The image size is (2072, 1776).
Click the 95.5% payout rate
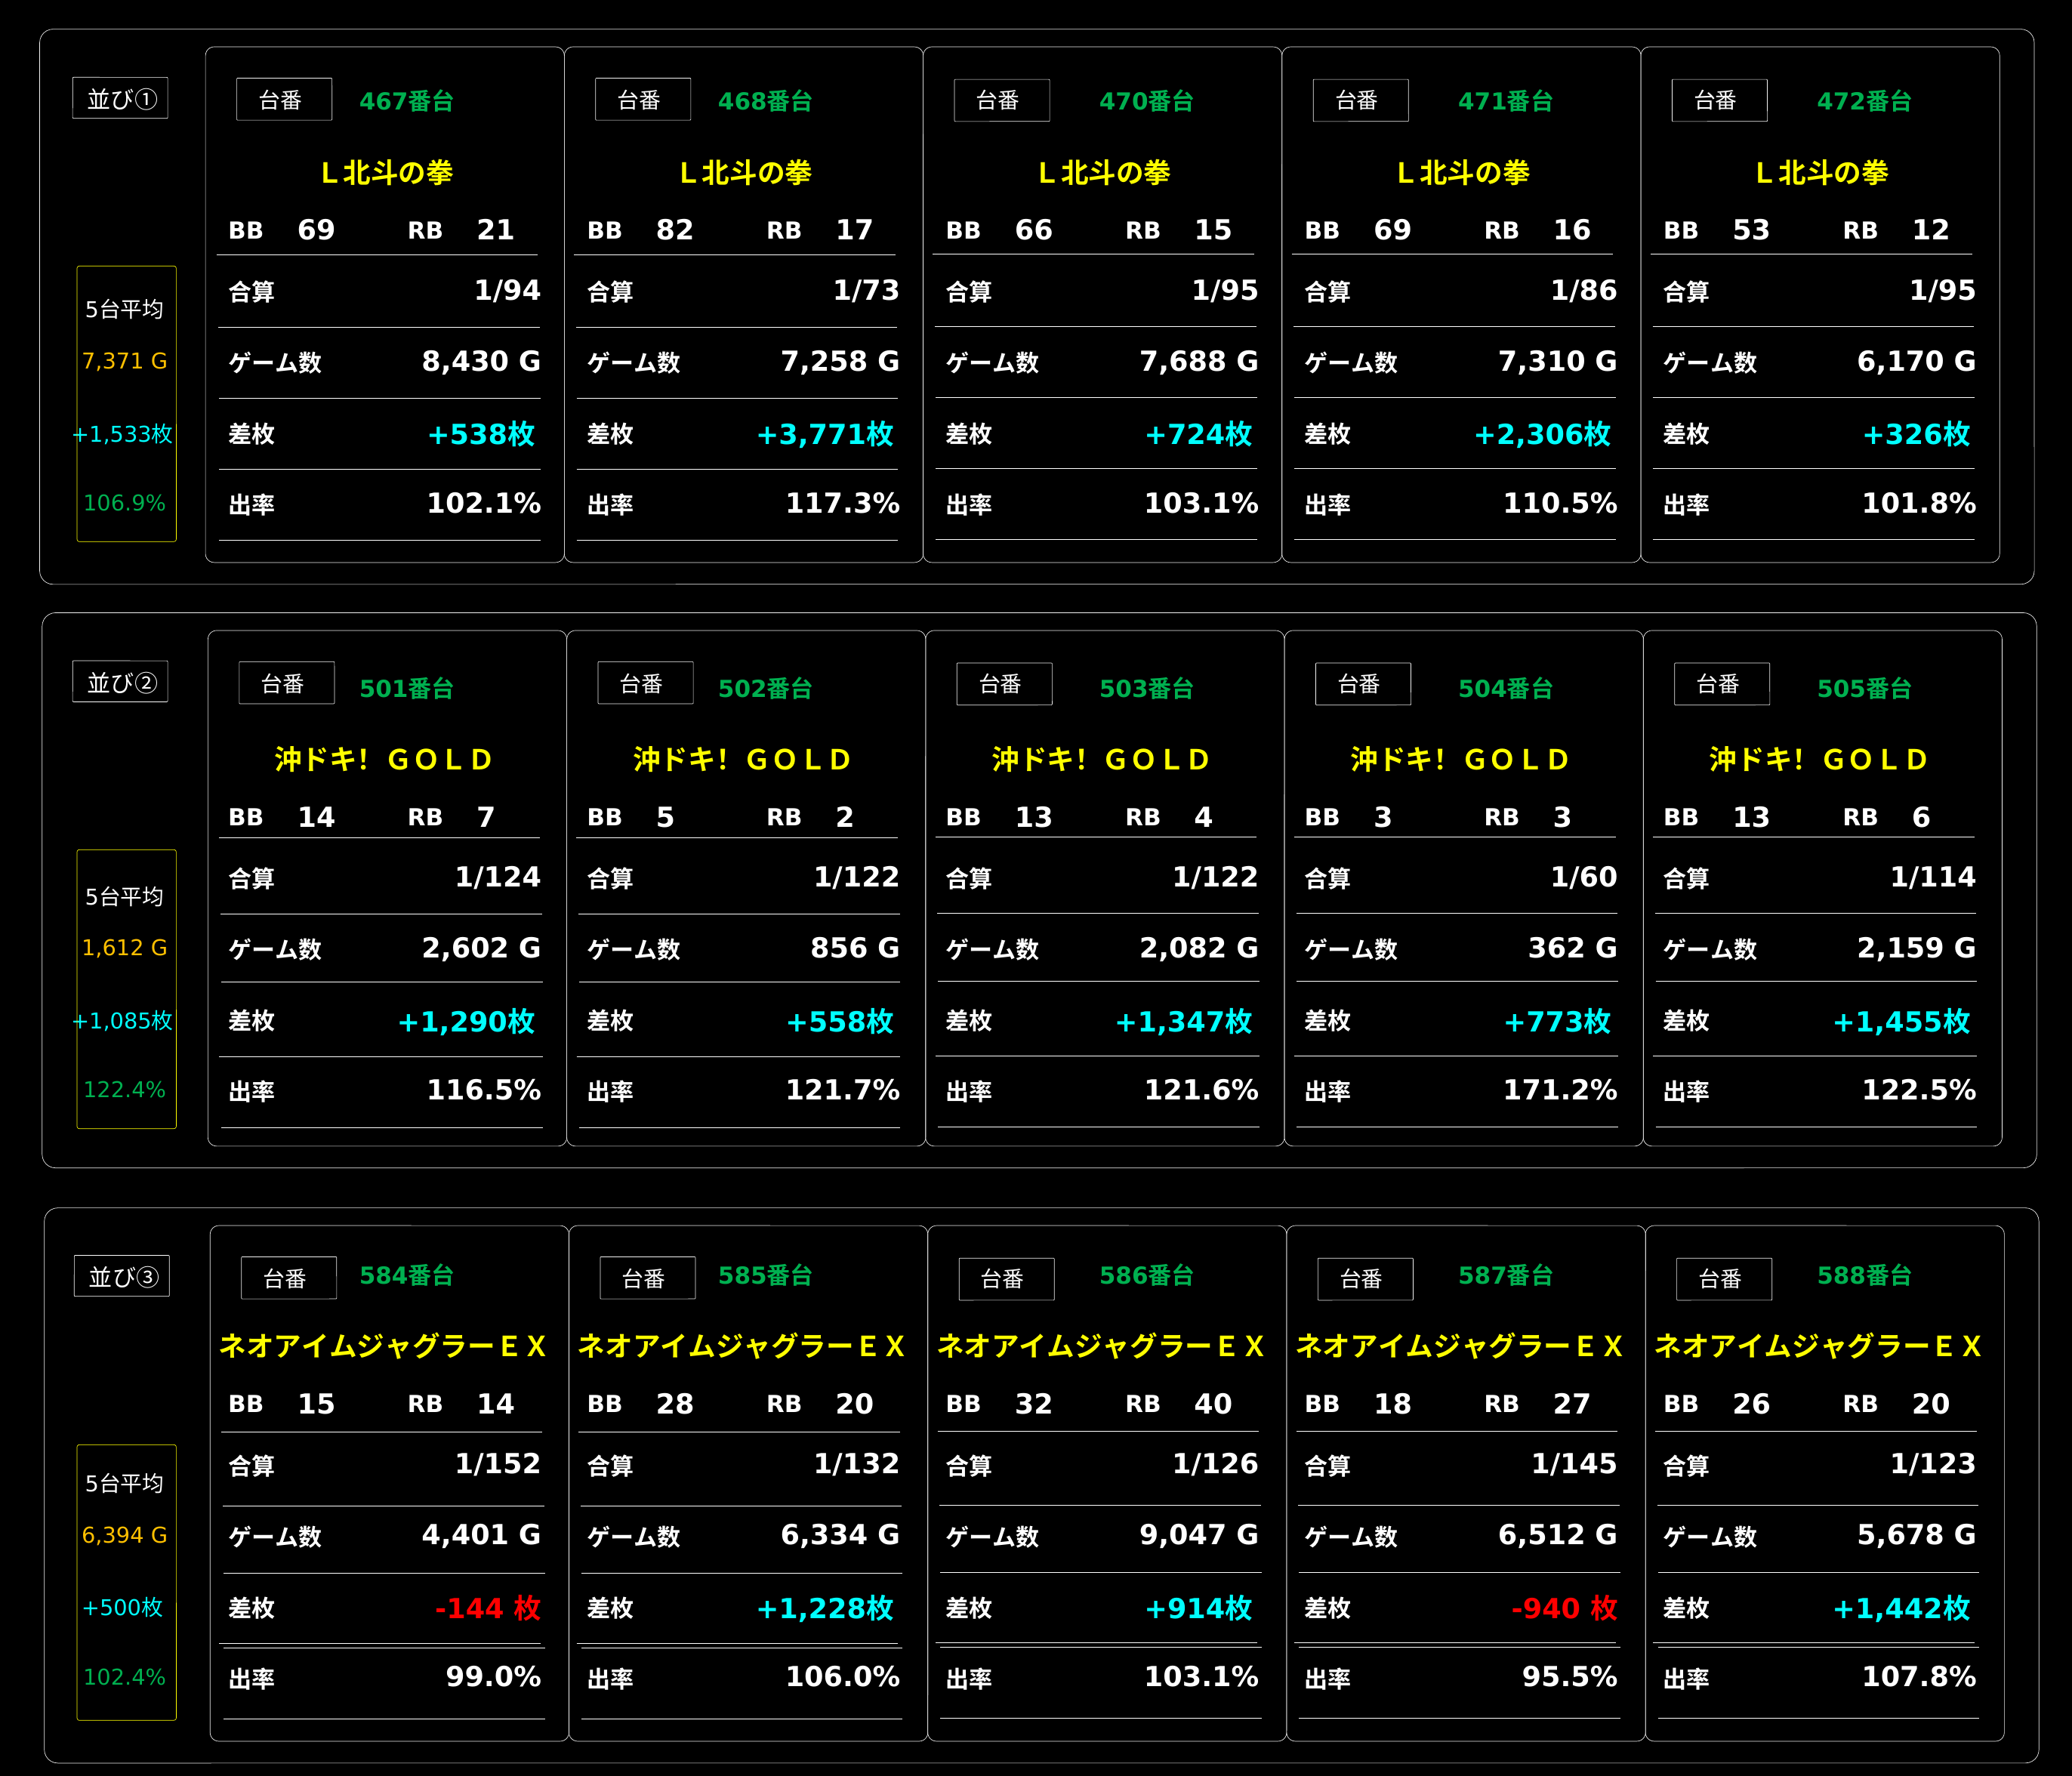click(x=1570, y=1677)
